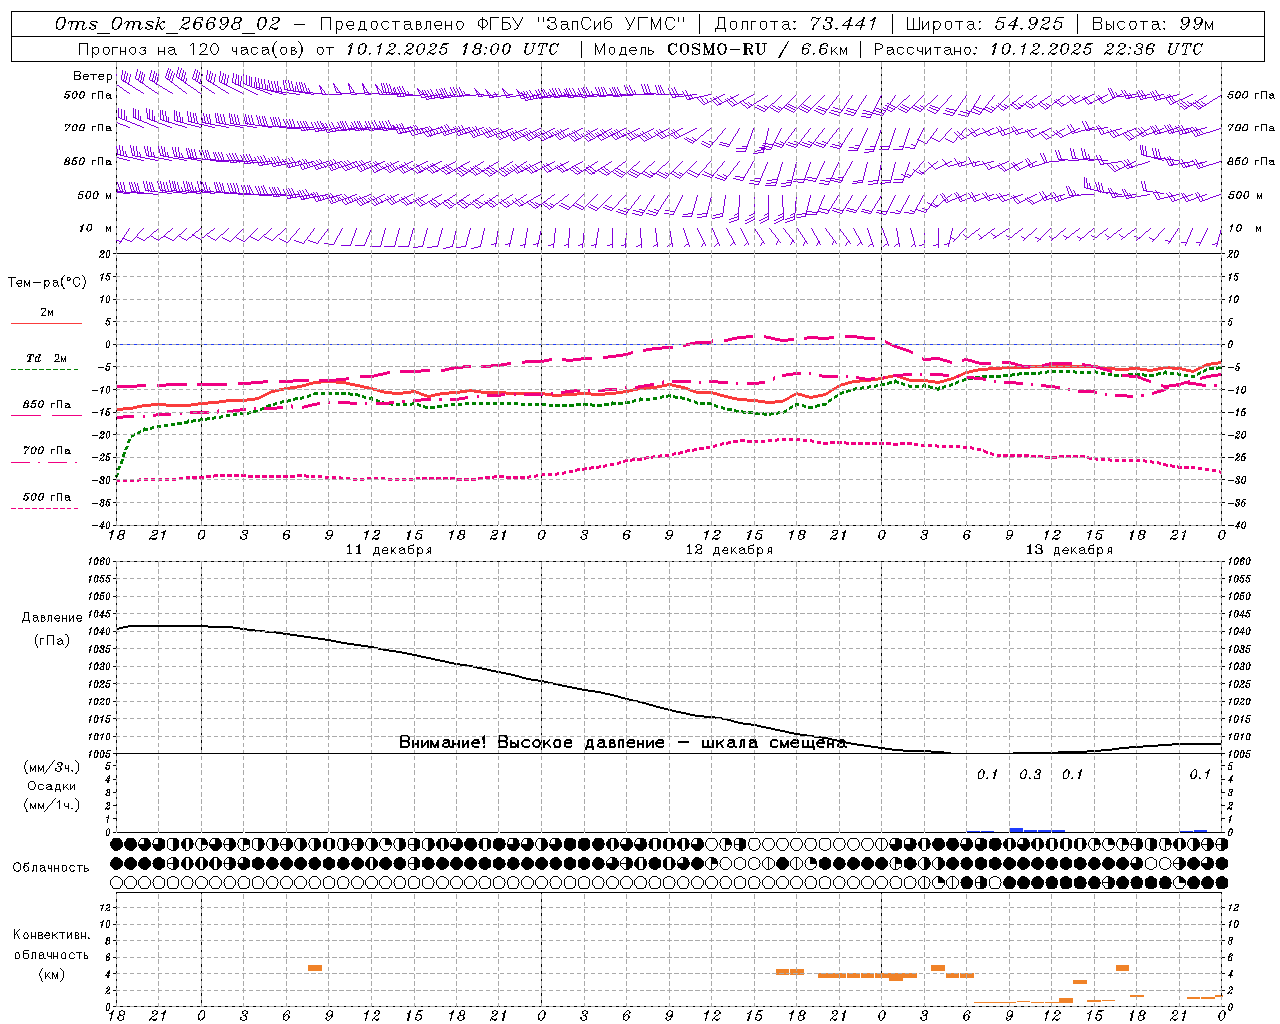Select the elevation text Высота: 99м
Viewport: 1280px width, 1024px height.
(1153, 24)
